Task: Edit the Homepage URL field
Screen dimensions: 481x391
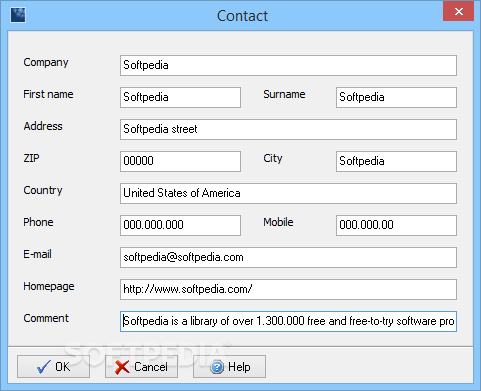Action: pos(288,289)
